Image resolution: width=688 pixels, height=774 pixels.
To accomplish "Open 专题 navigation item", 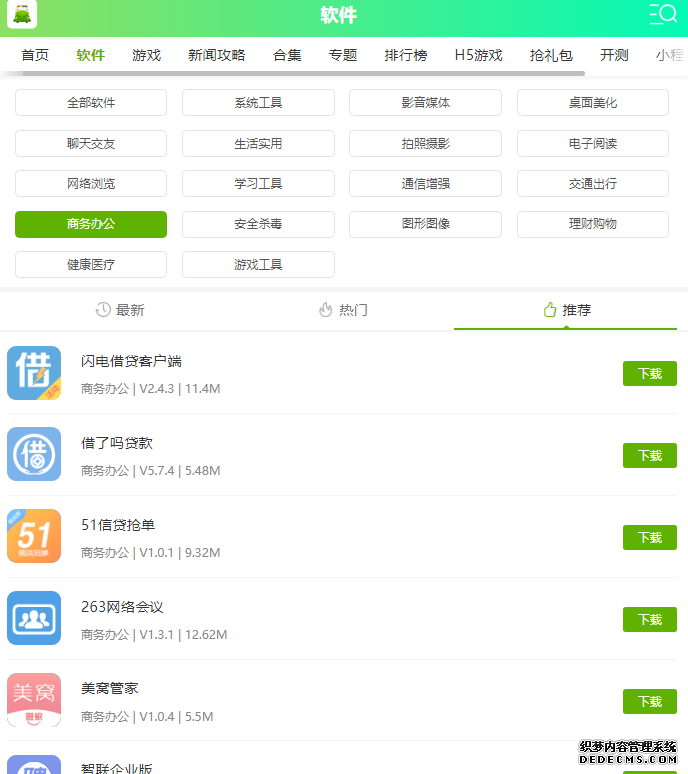I will click(343, 55).
